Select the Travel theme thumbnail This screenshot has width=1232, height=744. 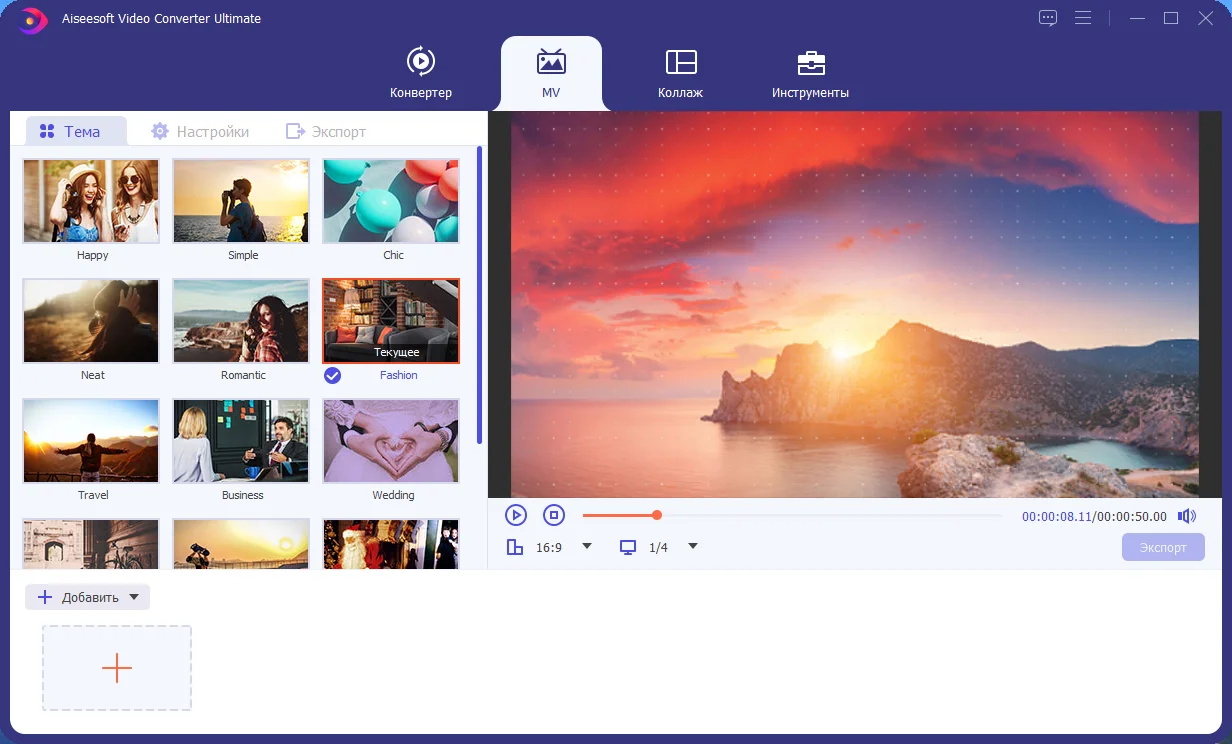point(91,441)
